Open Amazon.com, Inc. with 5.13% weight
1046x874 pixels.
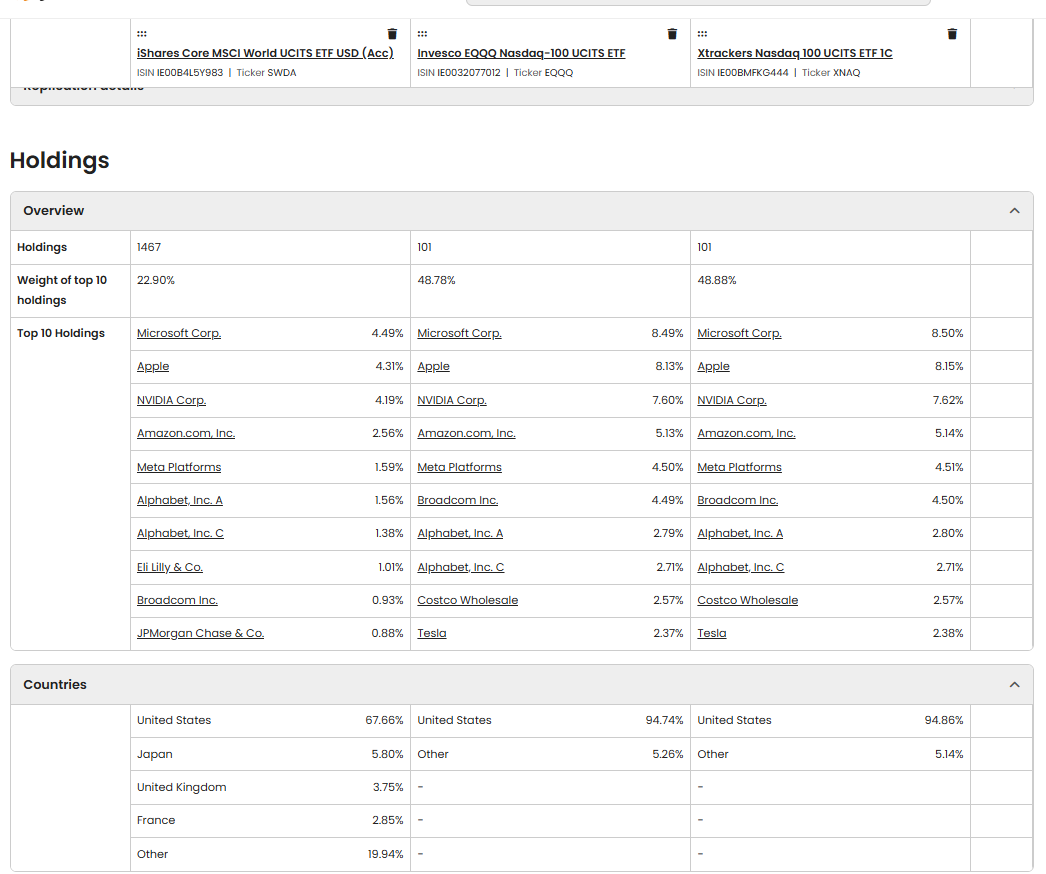coord(466,434)
